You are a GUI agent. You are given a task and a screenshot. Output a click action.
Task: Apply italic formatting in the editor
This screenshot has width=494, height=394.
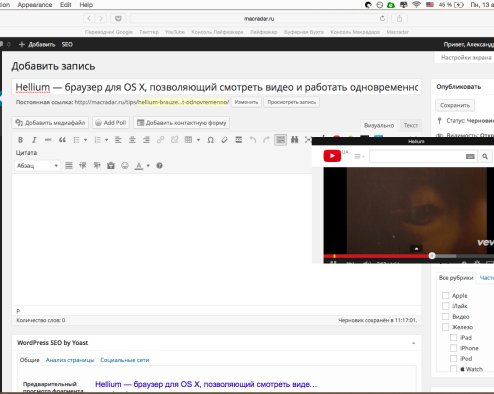34,140
